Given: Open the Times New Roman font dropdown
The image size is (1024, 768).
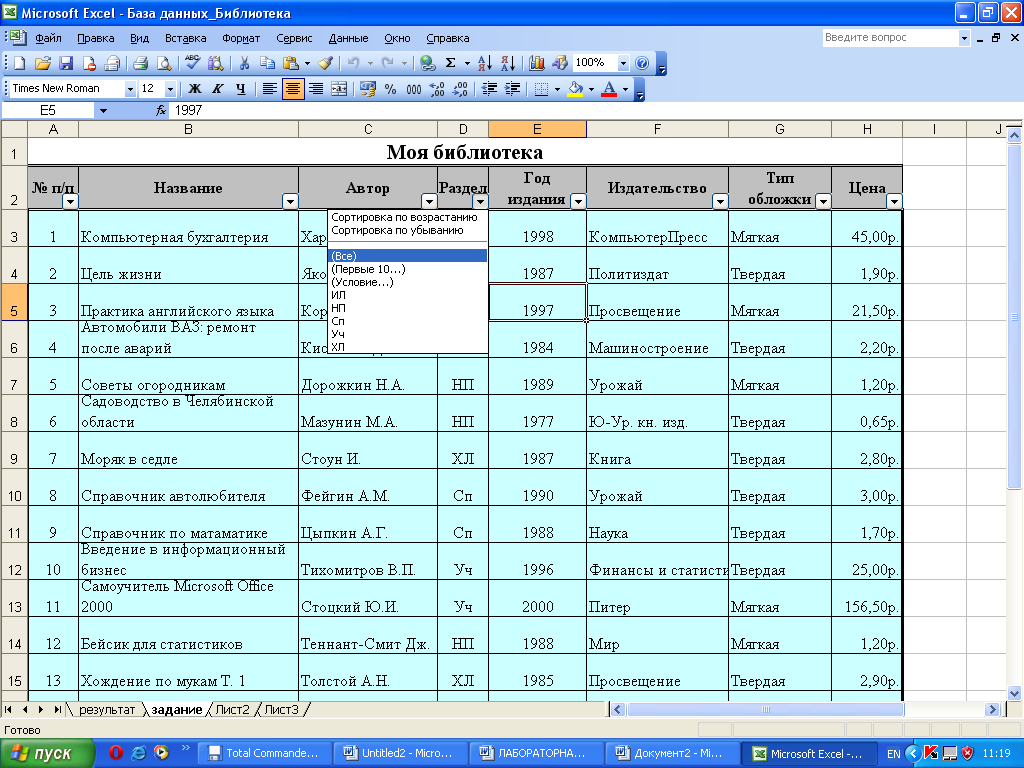Looking at the screenshot, I should pyautogui.click(x=130, y=89).
